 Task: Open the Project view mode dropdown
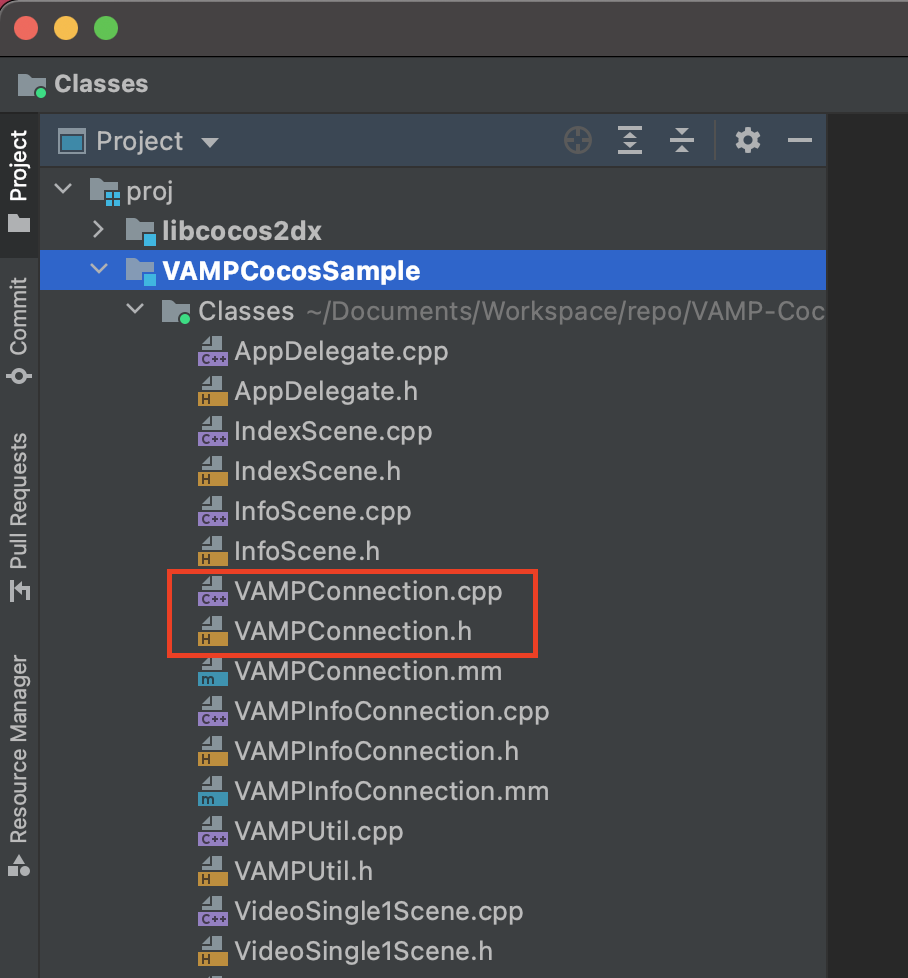tap(210, 141)
